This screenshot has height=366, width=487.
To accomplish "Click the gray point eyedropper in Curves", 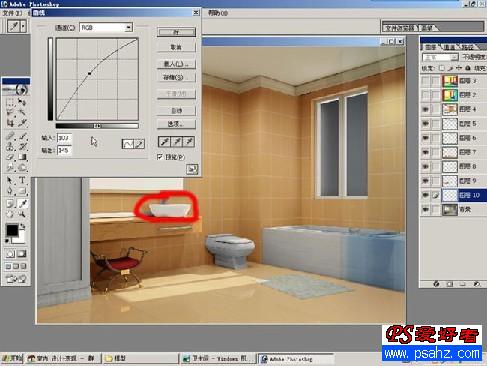I will click(177, 142).
